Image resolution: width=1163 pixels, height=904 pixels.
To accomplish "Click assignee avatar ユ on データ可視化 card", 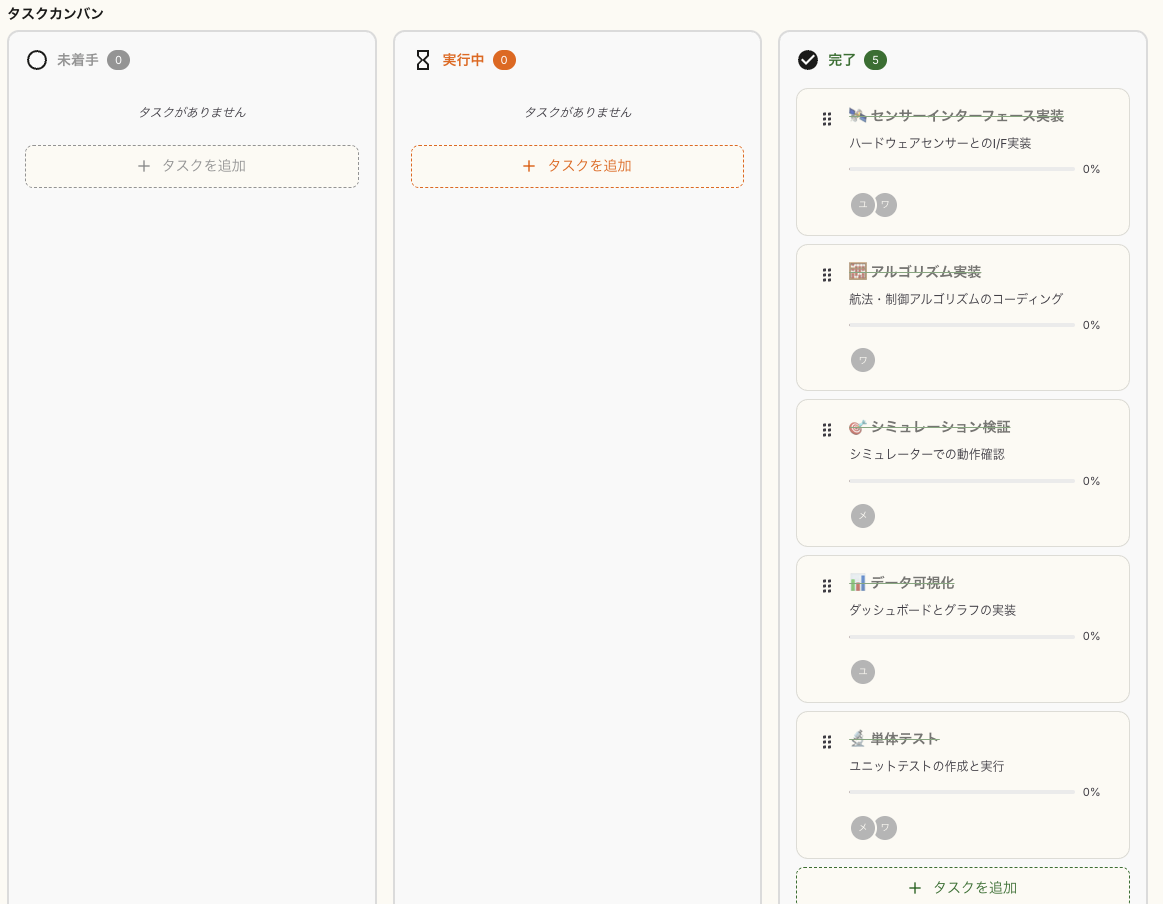I will 863,672.
